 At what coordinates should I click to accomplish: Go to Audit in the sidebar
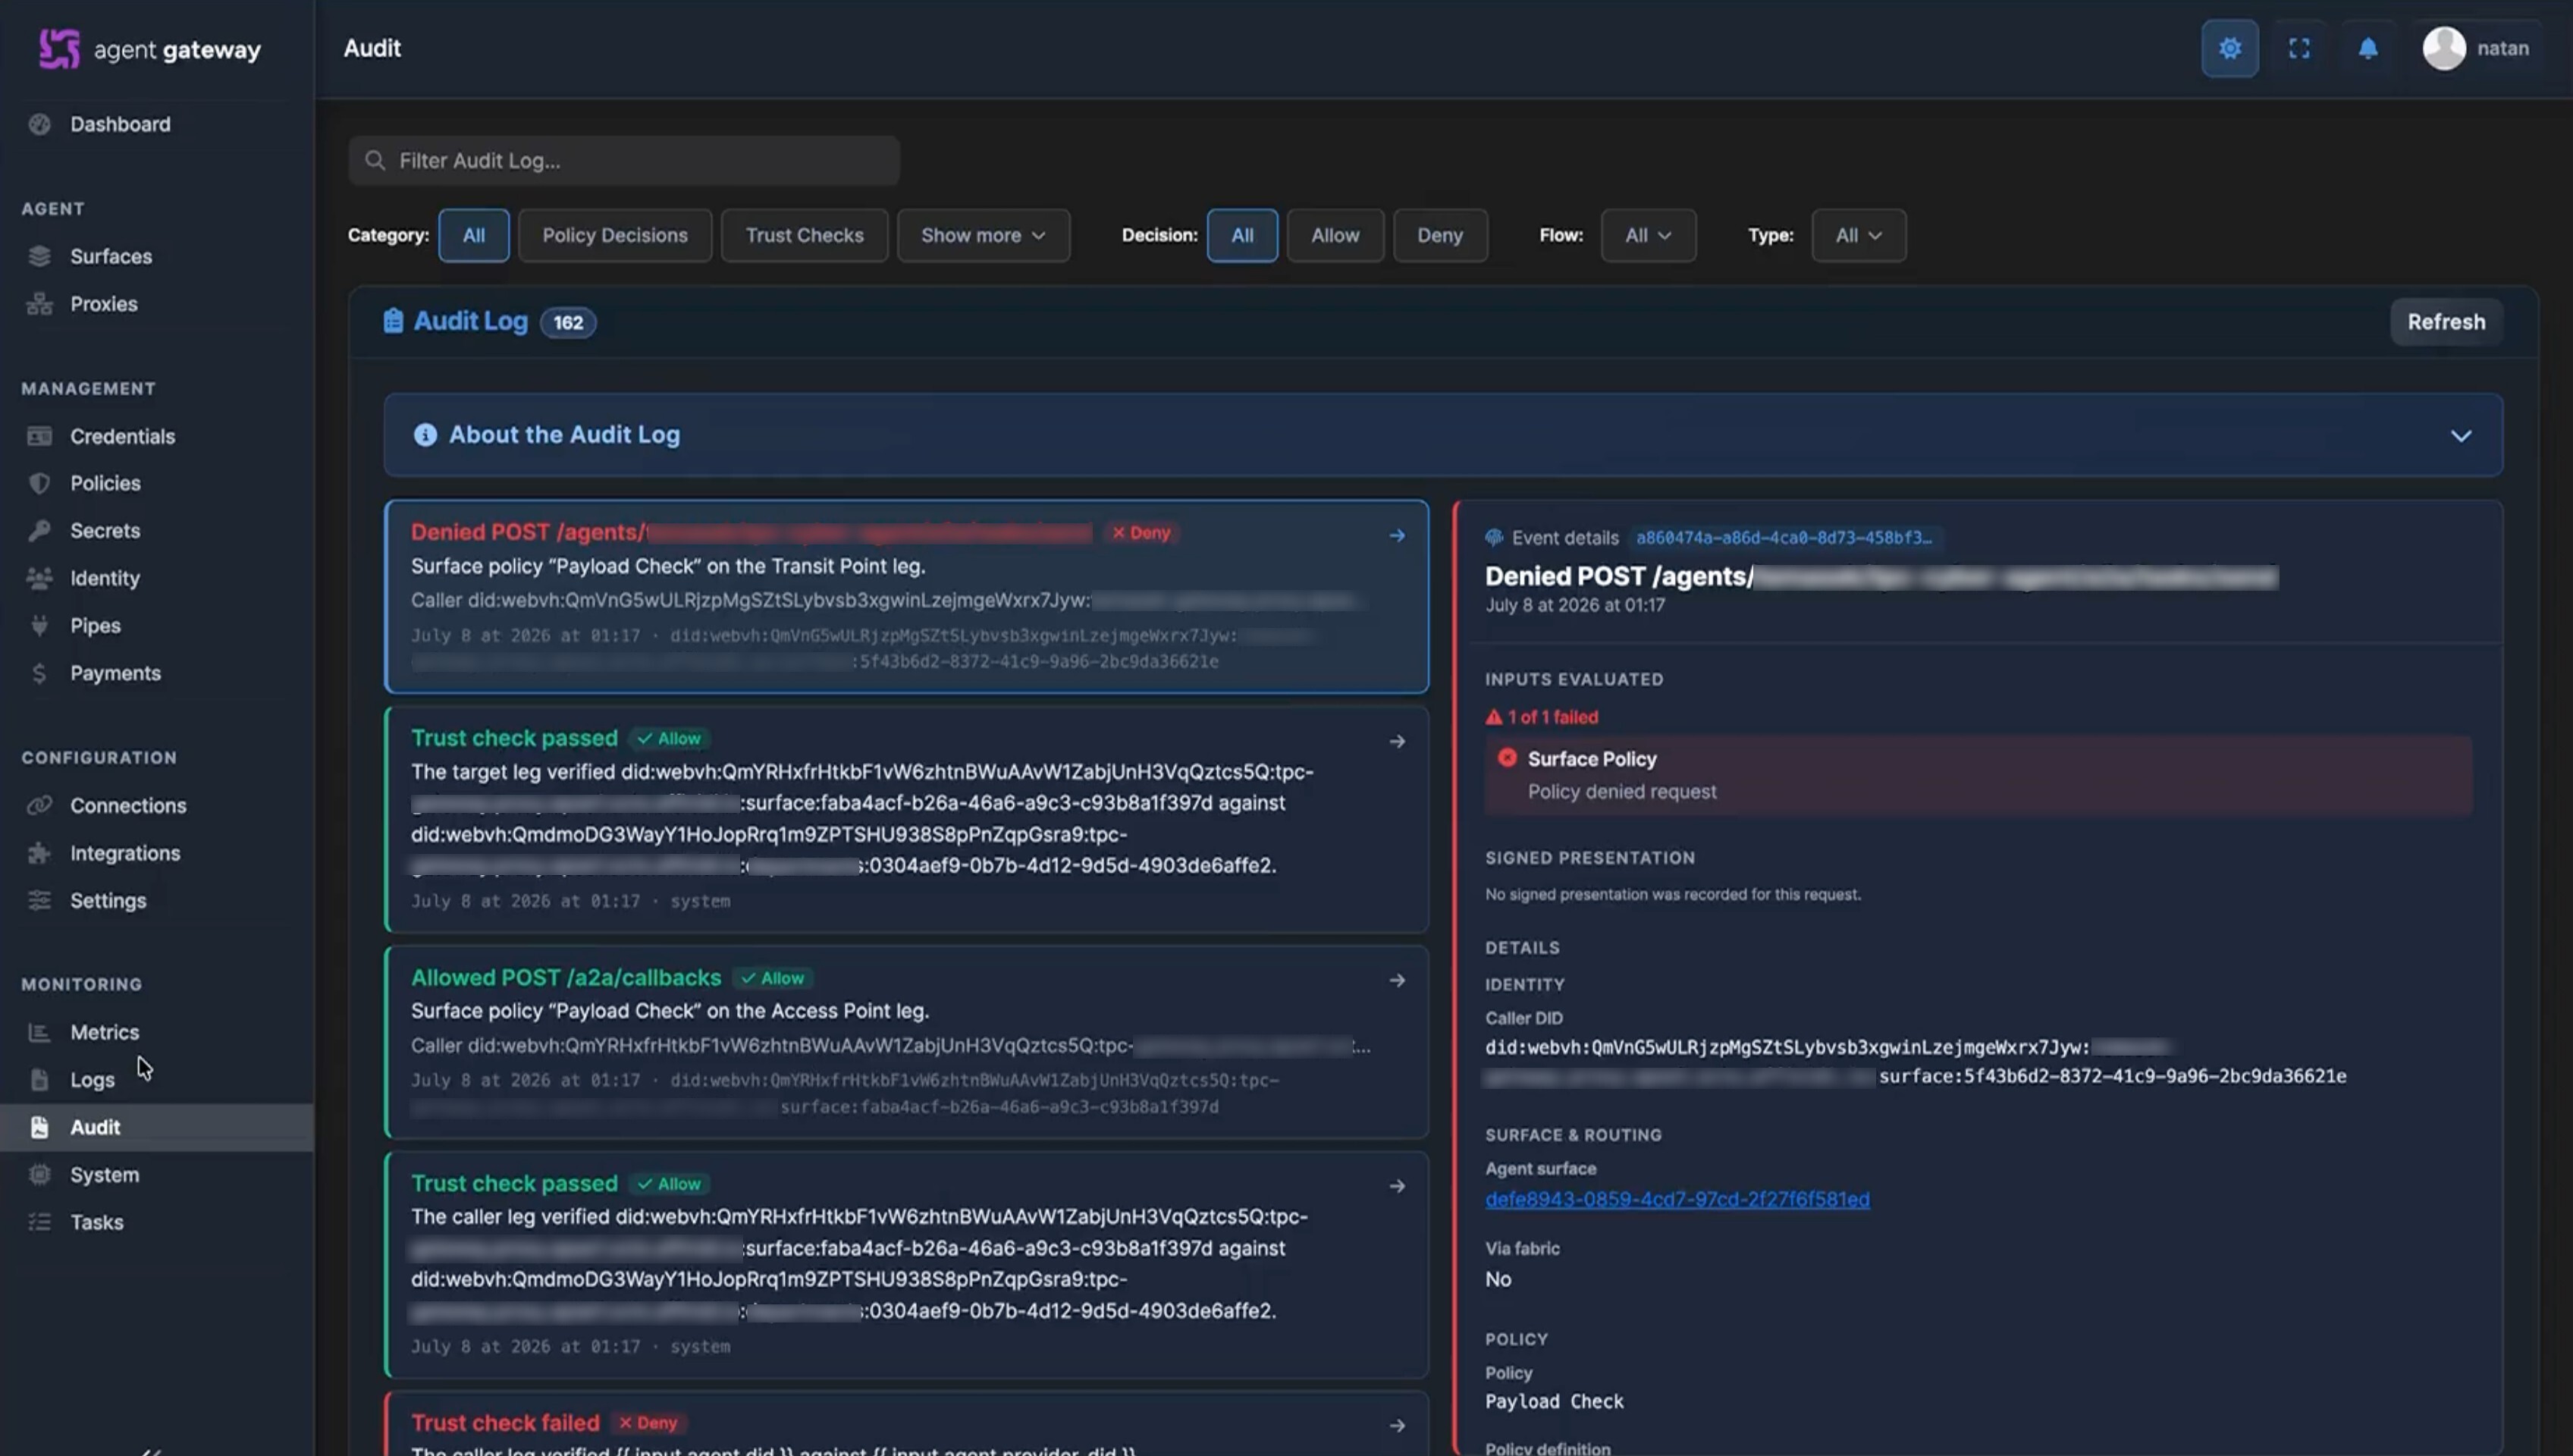coord(157,1127)
